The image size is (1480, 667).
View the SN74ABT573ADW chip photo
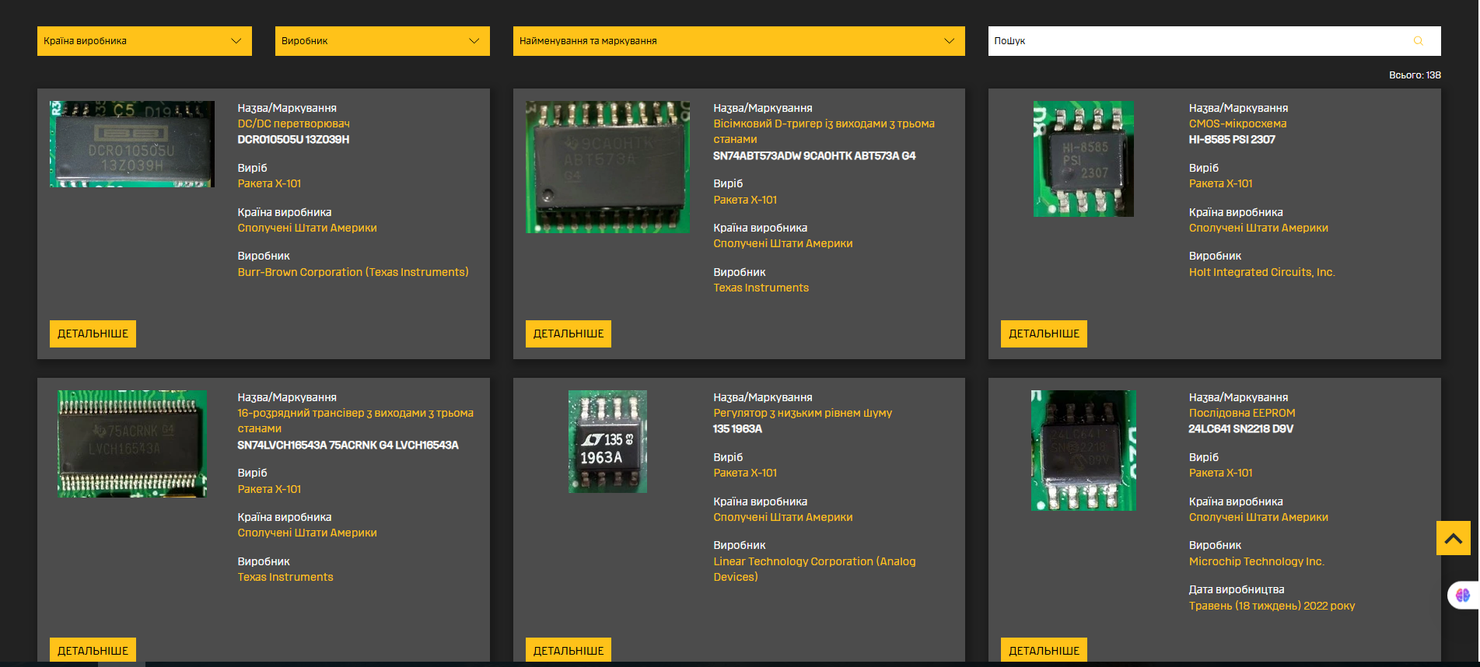pos(608,167)
